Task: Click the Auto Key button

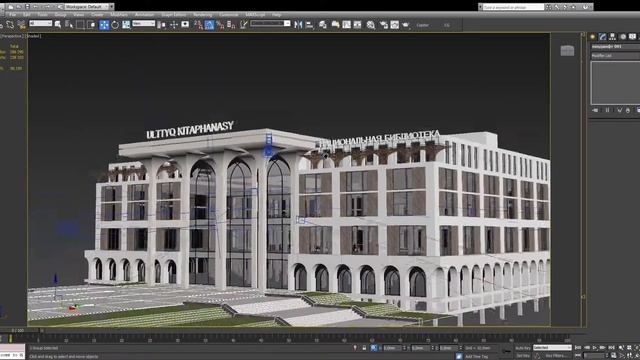Action: pyautogui.click(x=523, y=348)
